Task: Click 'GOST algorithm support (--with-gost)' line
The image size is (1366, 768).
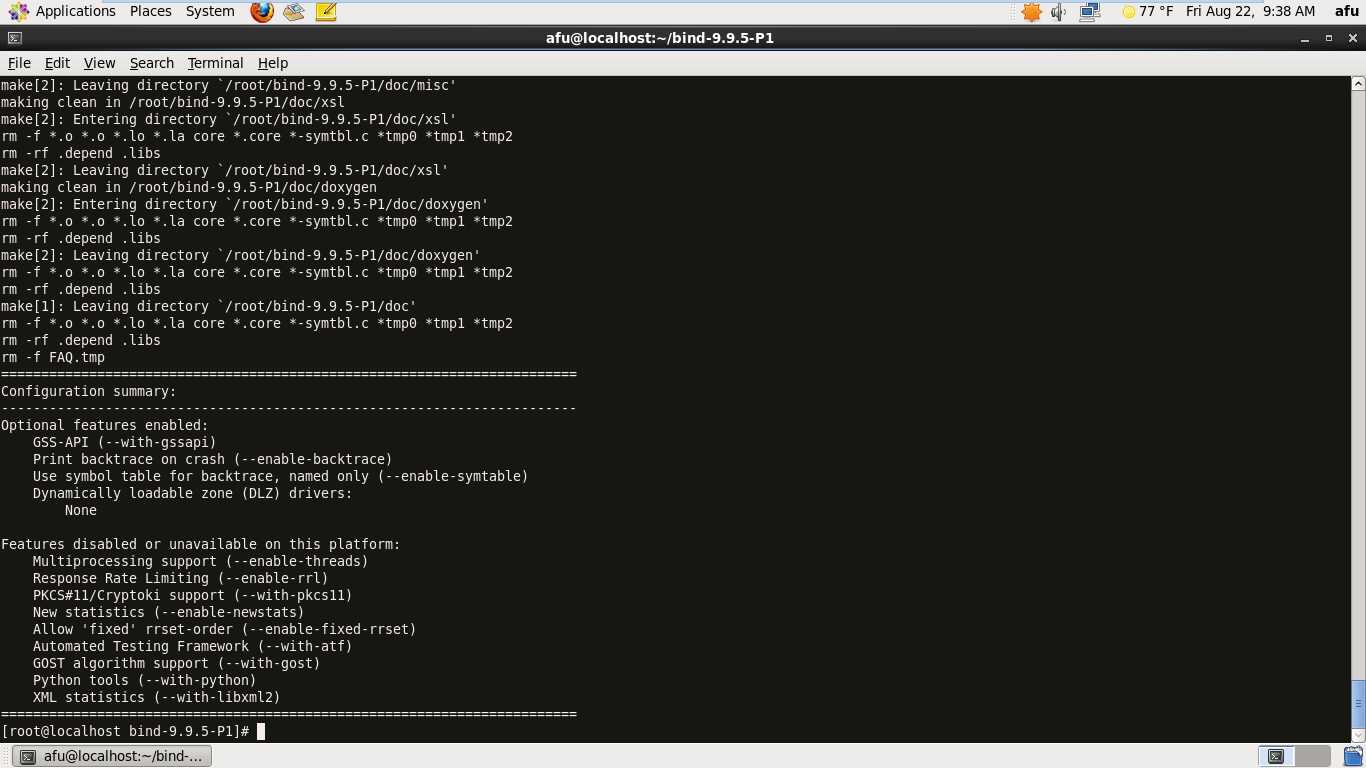Action: point(177,663)
